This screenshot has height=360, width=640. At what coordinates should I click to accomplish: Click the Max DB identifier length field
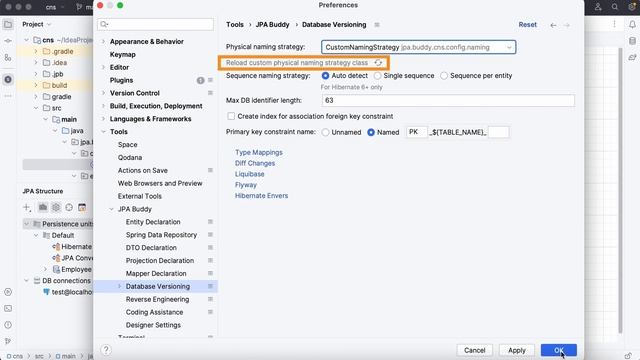click(x=448, y=100)
